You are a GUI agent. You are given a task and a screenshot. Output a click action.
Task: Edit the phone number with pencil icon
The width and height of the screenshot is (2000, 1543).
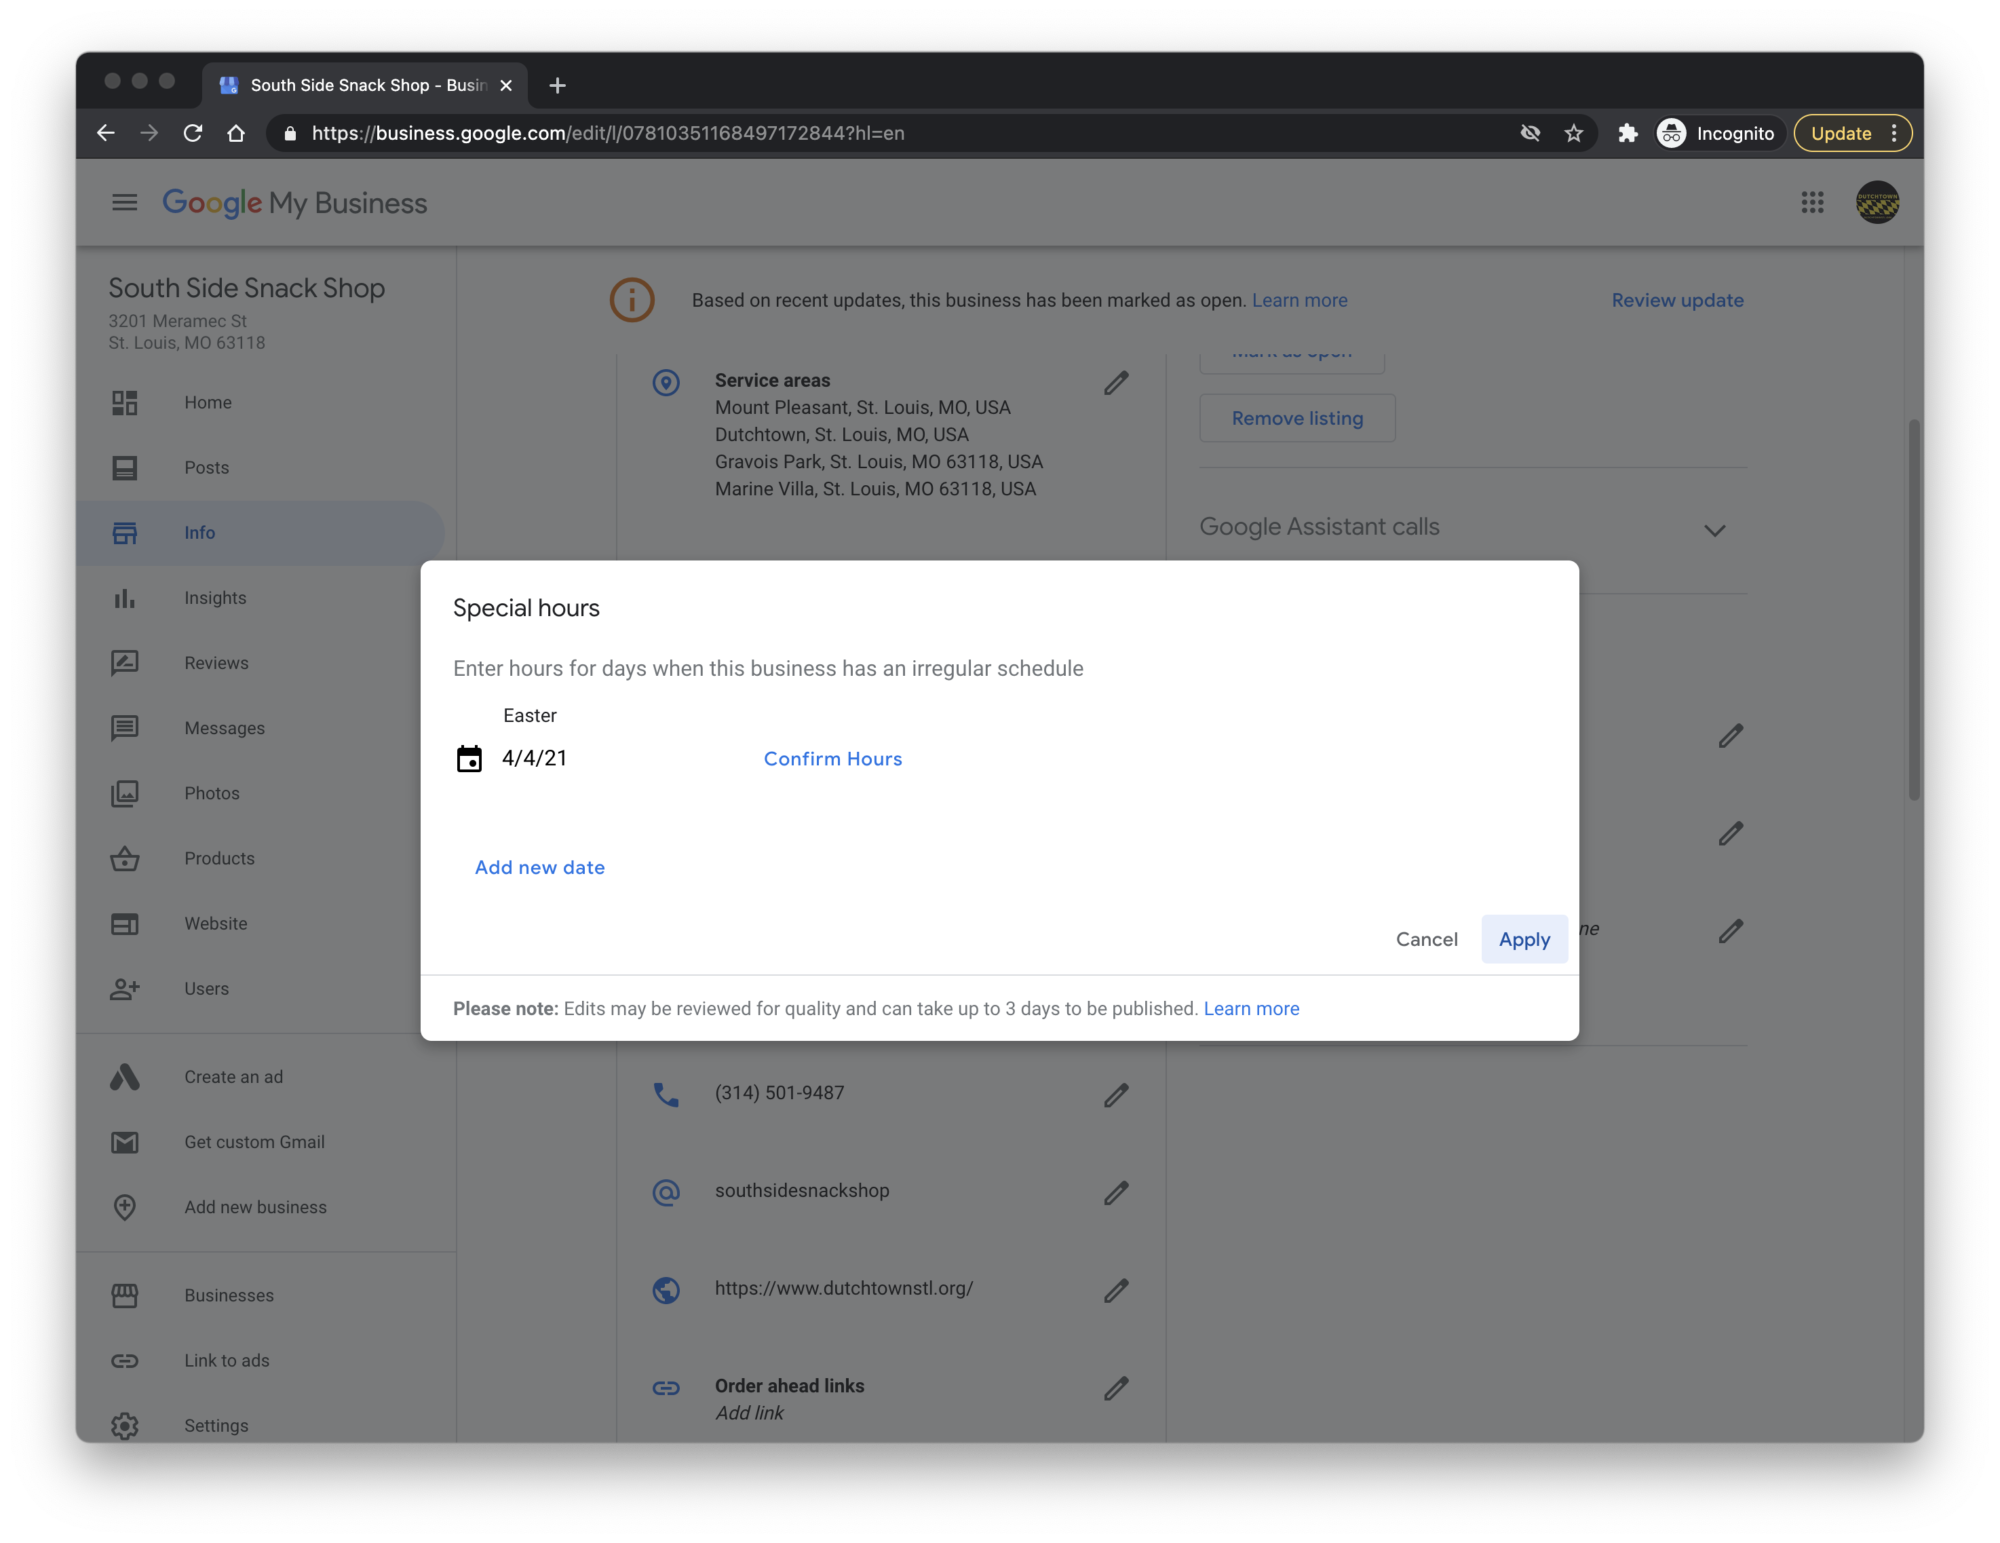(x=1116, y=1096)
